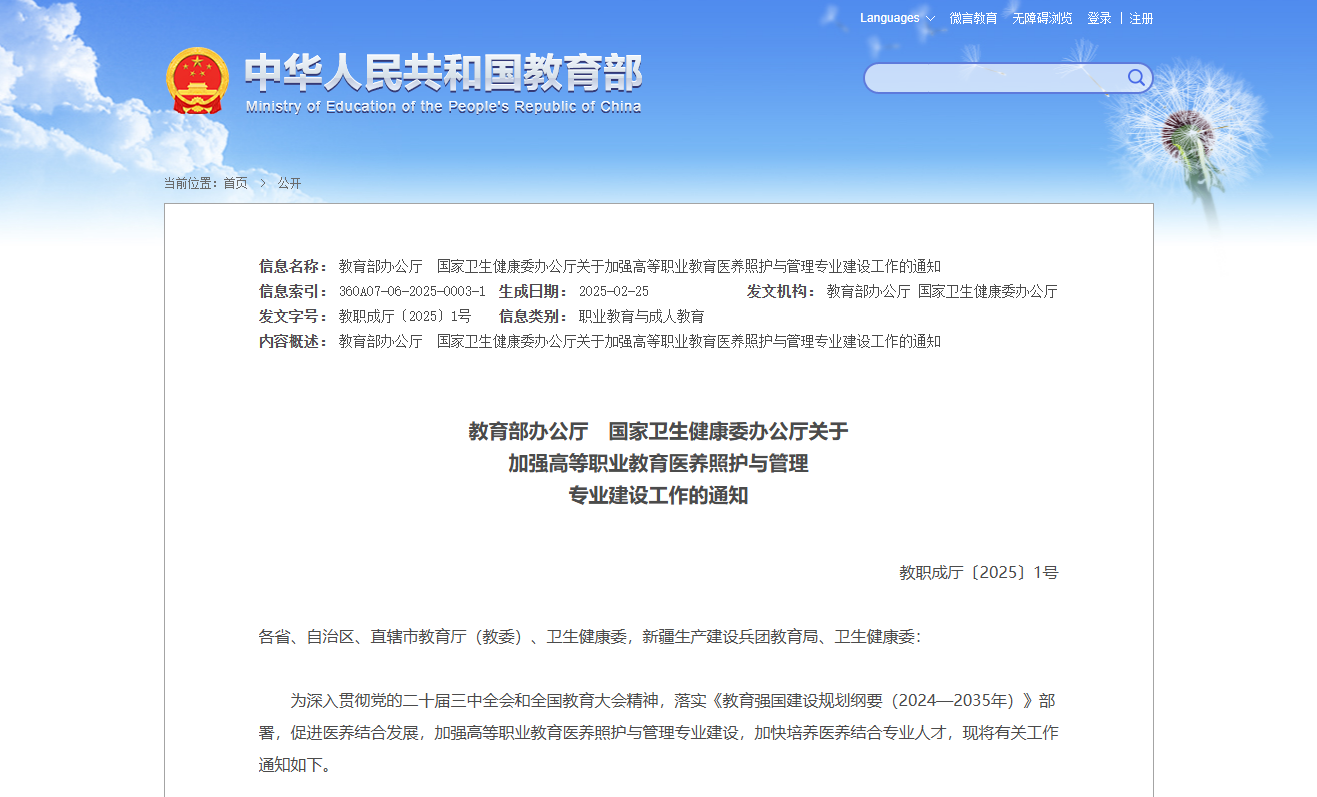
Task: Click the national emblem logo
Action: [x=197, y=81]
